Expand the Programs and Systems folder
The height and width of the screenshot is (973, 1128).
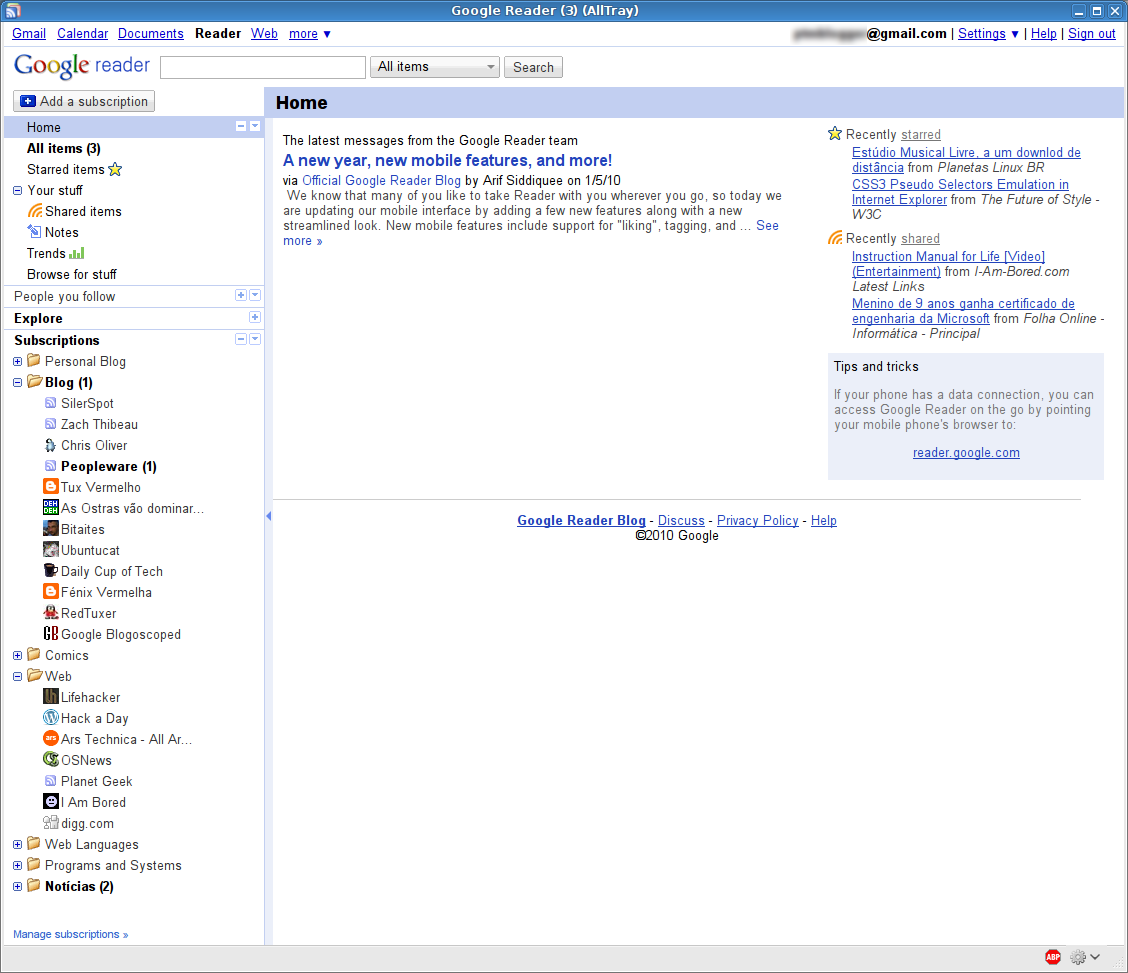[x=17, y=866]
